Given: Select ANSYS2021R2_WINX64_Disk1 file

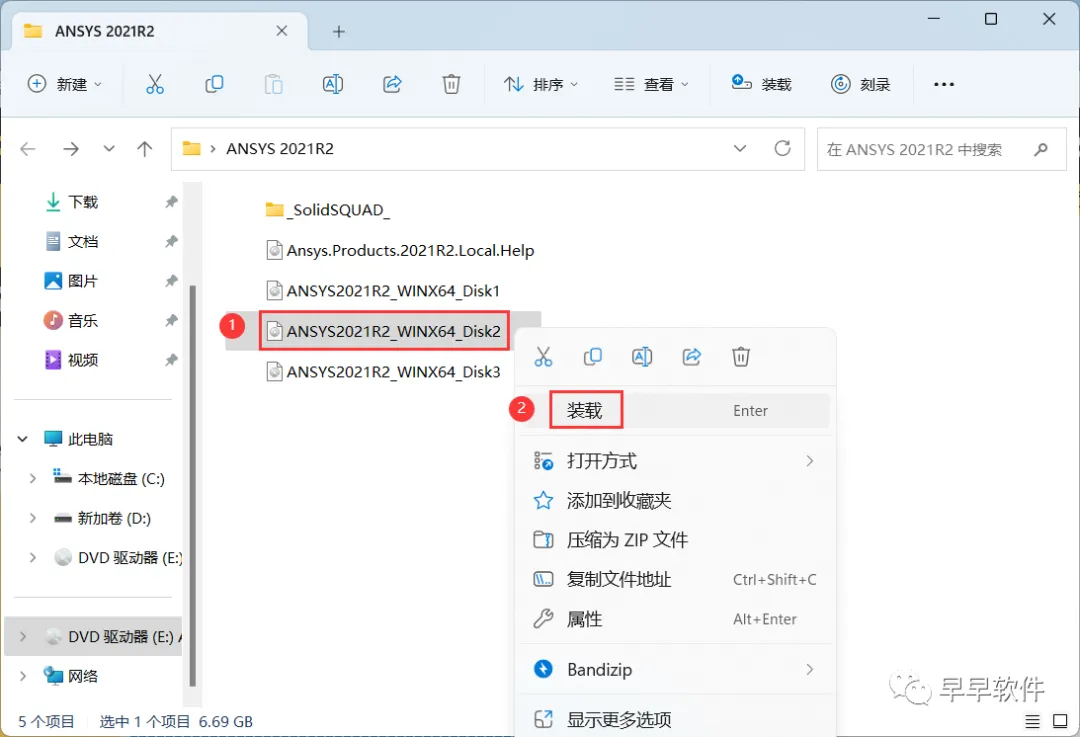Looking at the screenshot, I should (x=383, y=291).
